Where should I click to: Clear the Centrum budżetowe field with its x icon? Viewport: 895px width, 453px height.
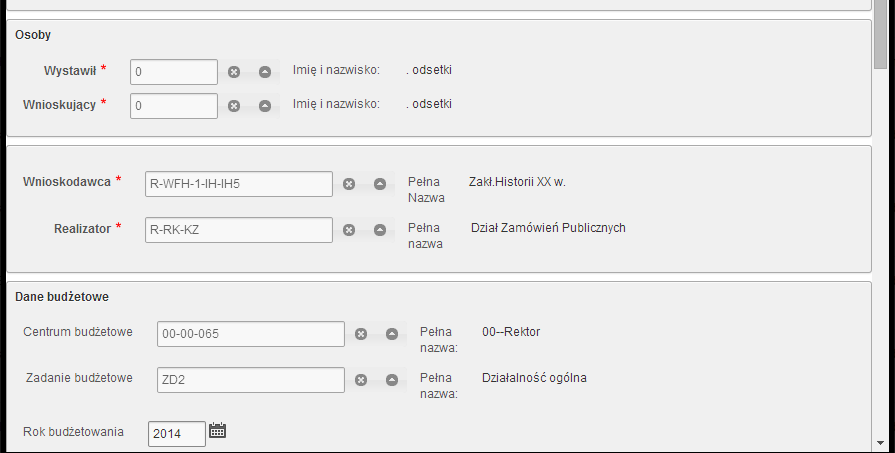tap(361, 334)
